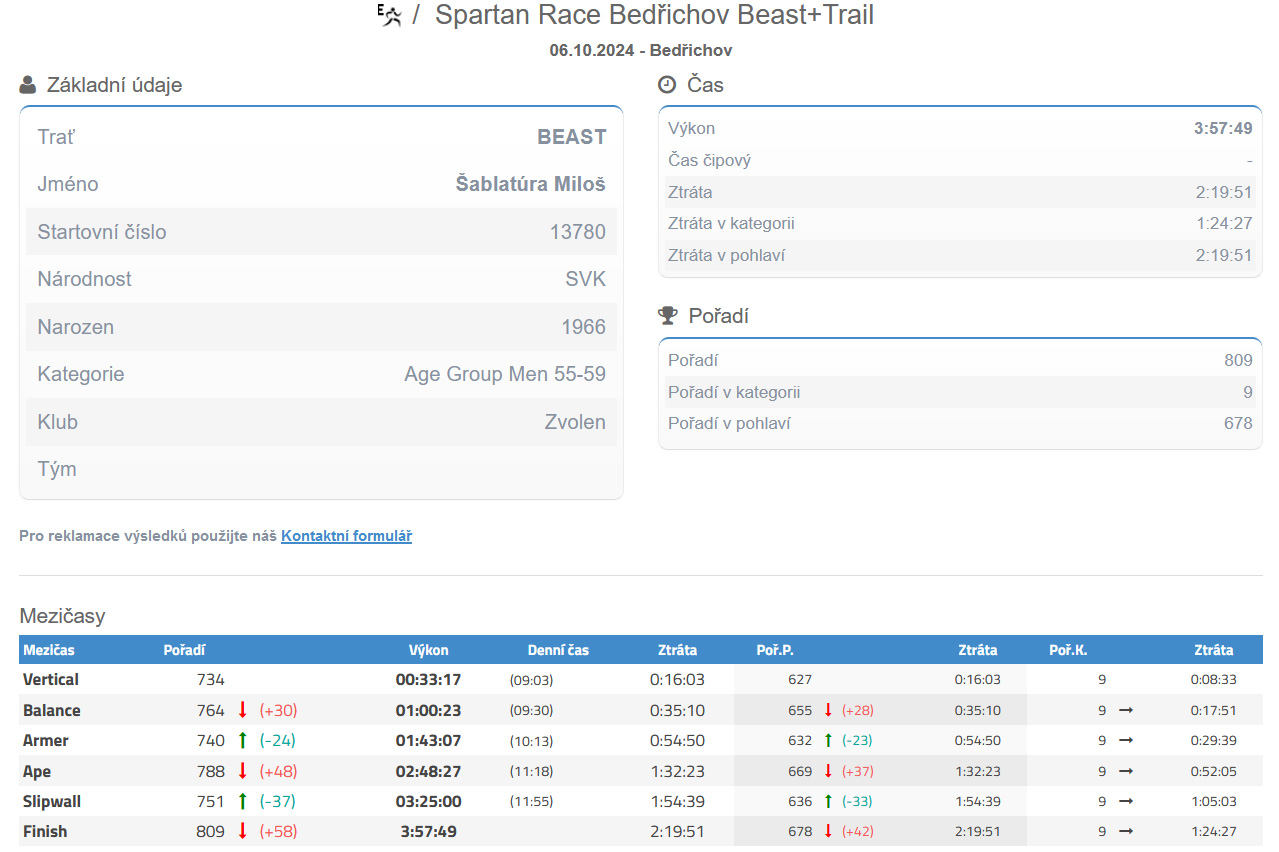
Task: Click the Ztráta v kategorii value 1:24:27 in Čas panel
Action: (x=1224, y=223)
